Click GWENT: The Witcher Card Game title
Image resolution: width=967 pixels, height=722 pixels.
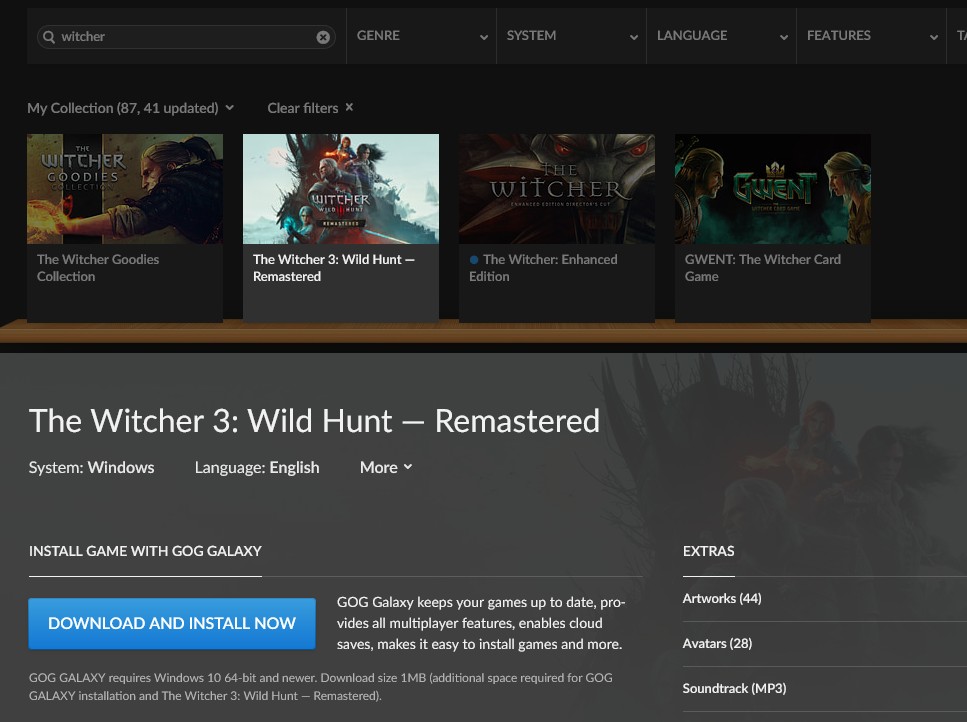pyautogui.click(x=763, y=268)
